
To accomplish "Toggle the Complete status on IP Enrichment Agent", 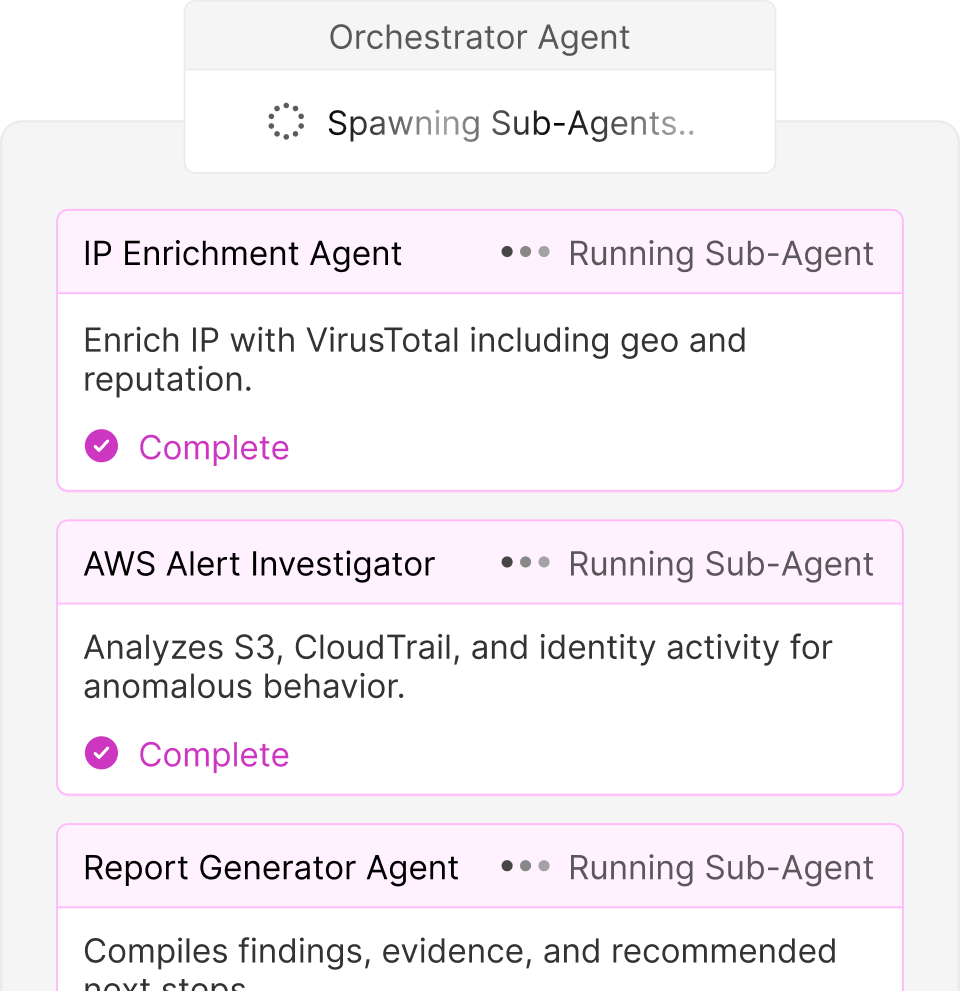I will click(x=185, y=446).
